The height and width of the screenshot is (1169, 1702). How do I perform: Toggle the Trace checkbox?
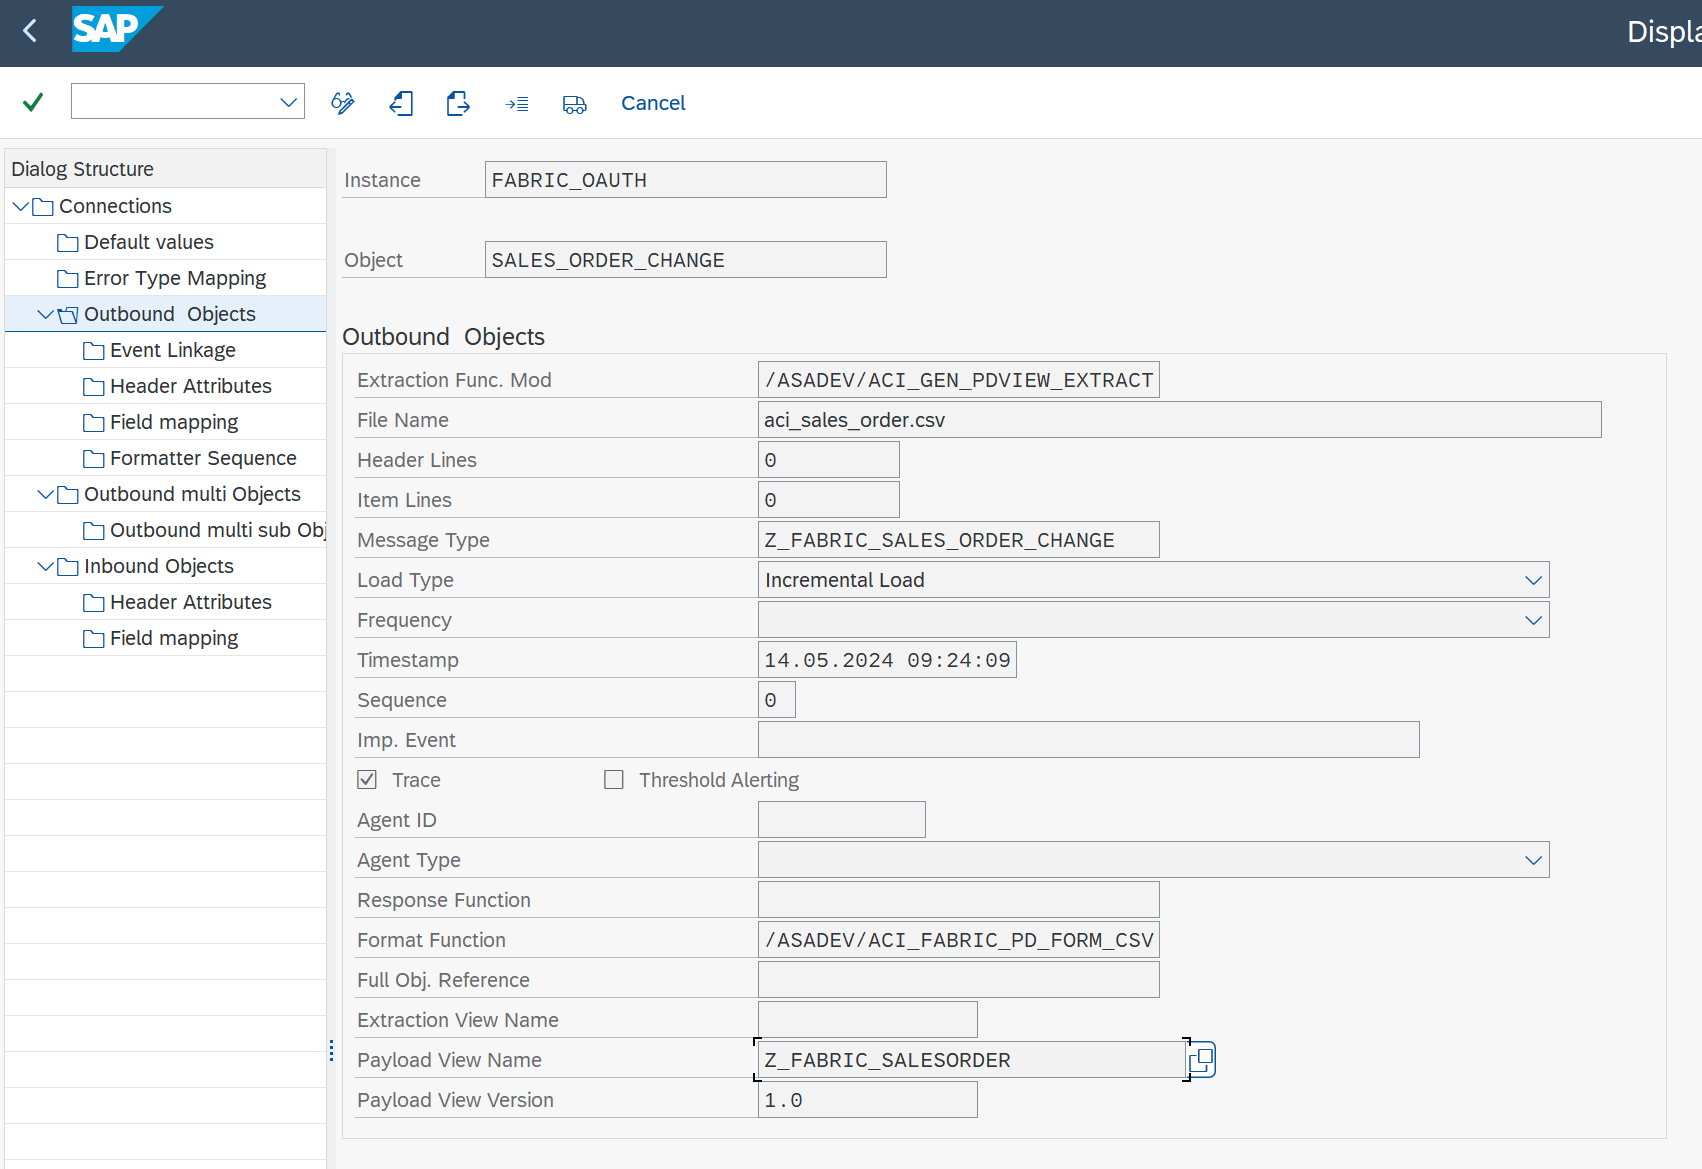tap(367, 779)
